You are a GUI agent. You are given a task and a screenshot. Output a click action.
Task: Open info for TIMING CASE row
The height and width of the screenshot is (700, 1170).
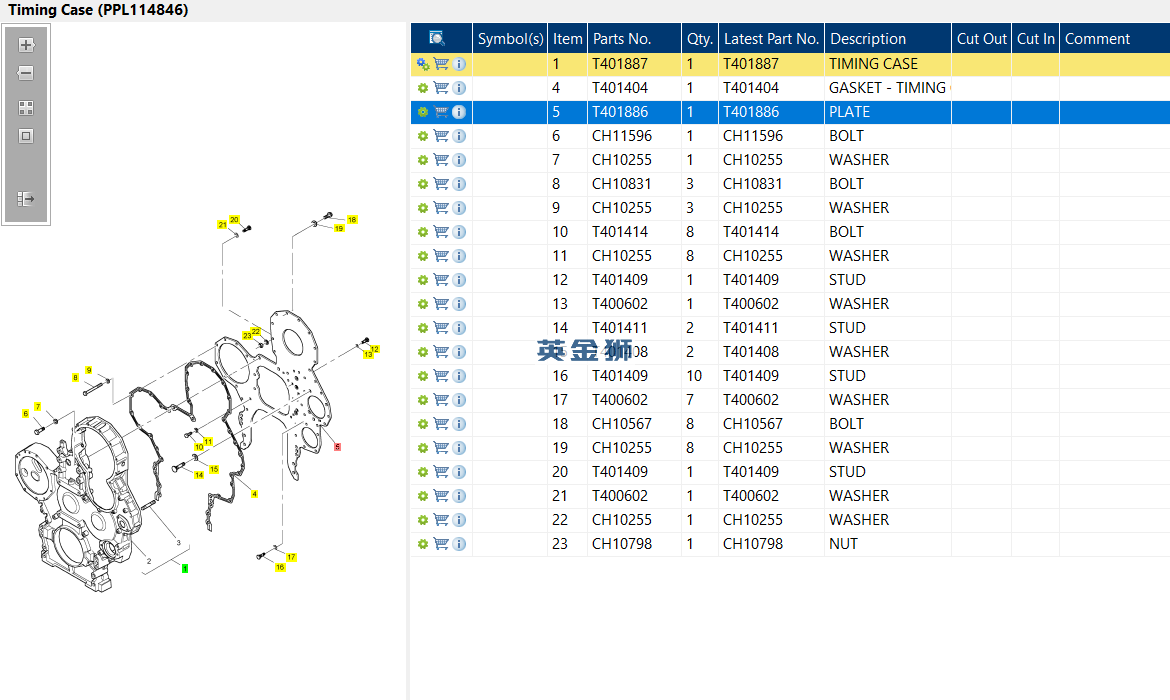tap(460, 64)
